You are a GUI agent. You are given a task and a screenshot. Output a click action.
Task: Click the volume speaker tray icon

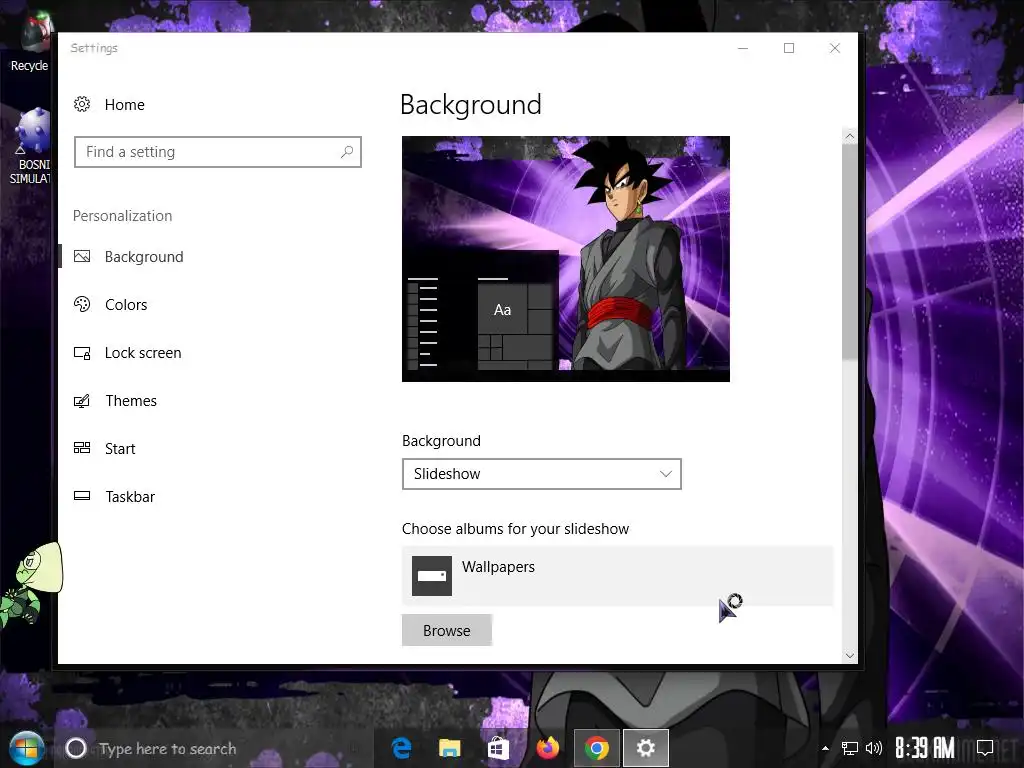(x=873, y=748)
